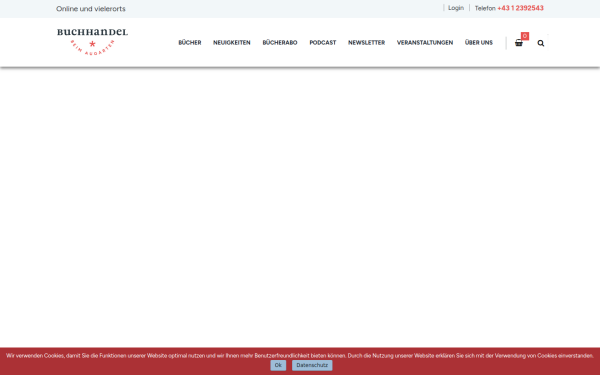Click the 'Telefon' label
This screenshot has width=600, height=375.
[485, 8]
